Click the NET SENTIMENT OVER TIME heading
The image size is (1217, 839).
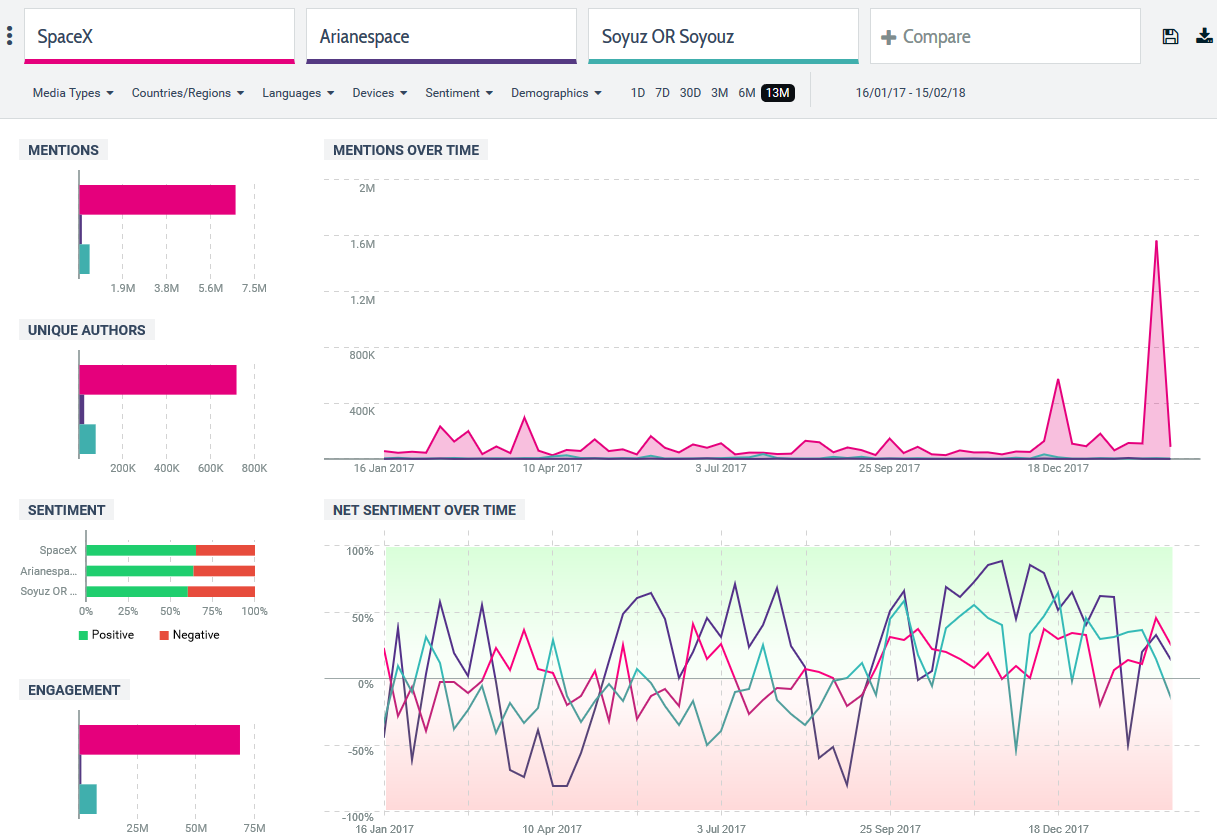coord(425,510)
